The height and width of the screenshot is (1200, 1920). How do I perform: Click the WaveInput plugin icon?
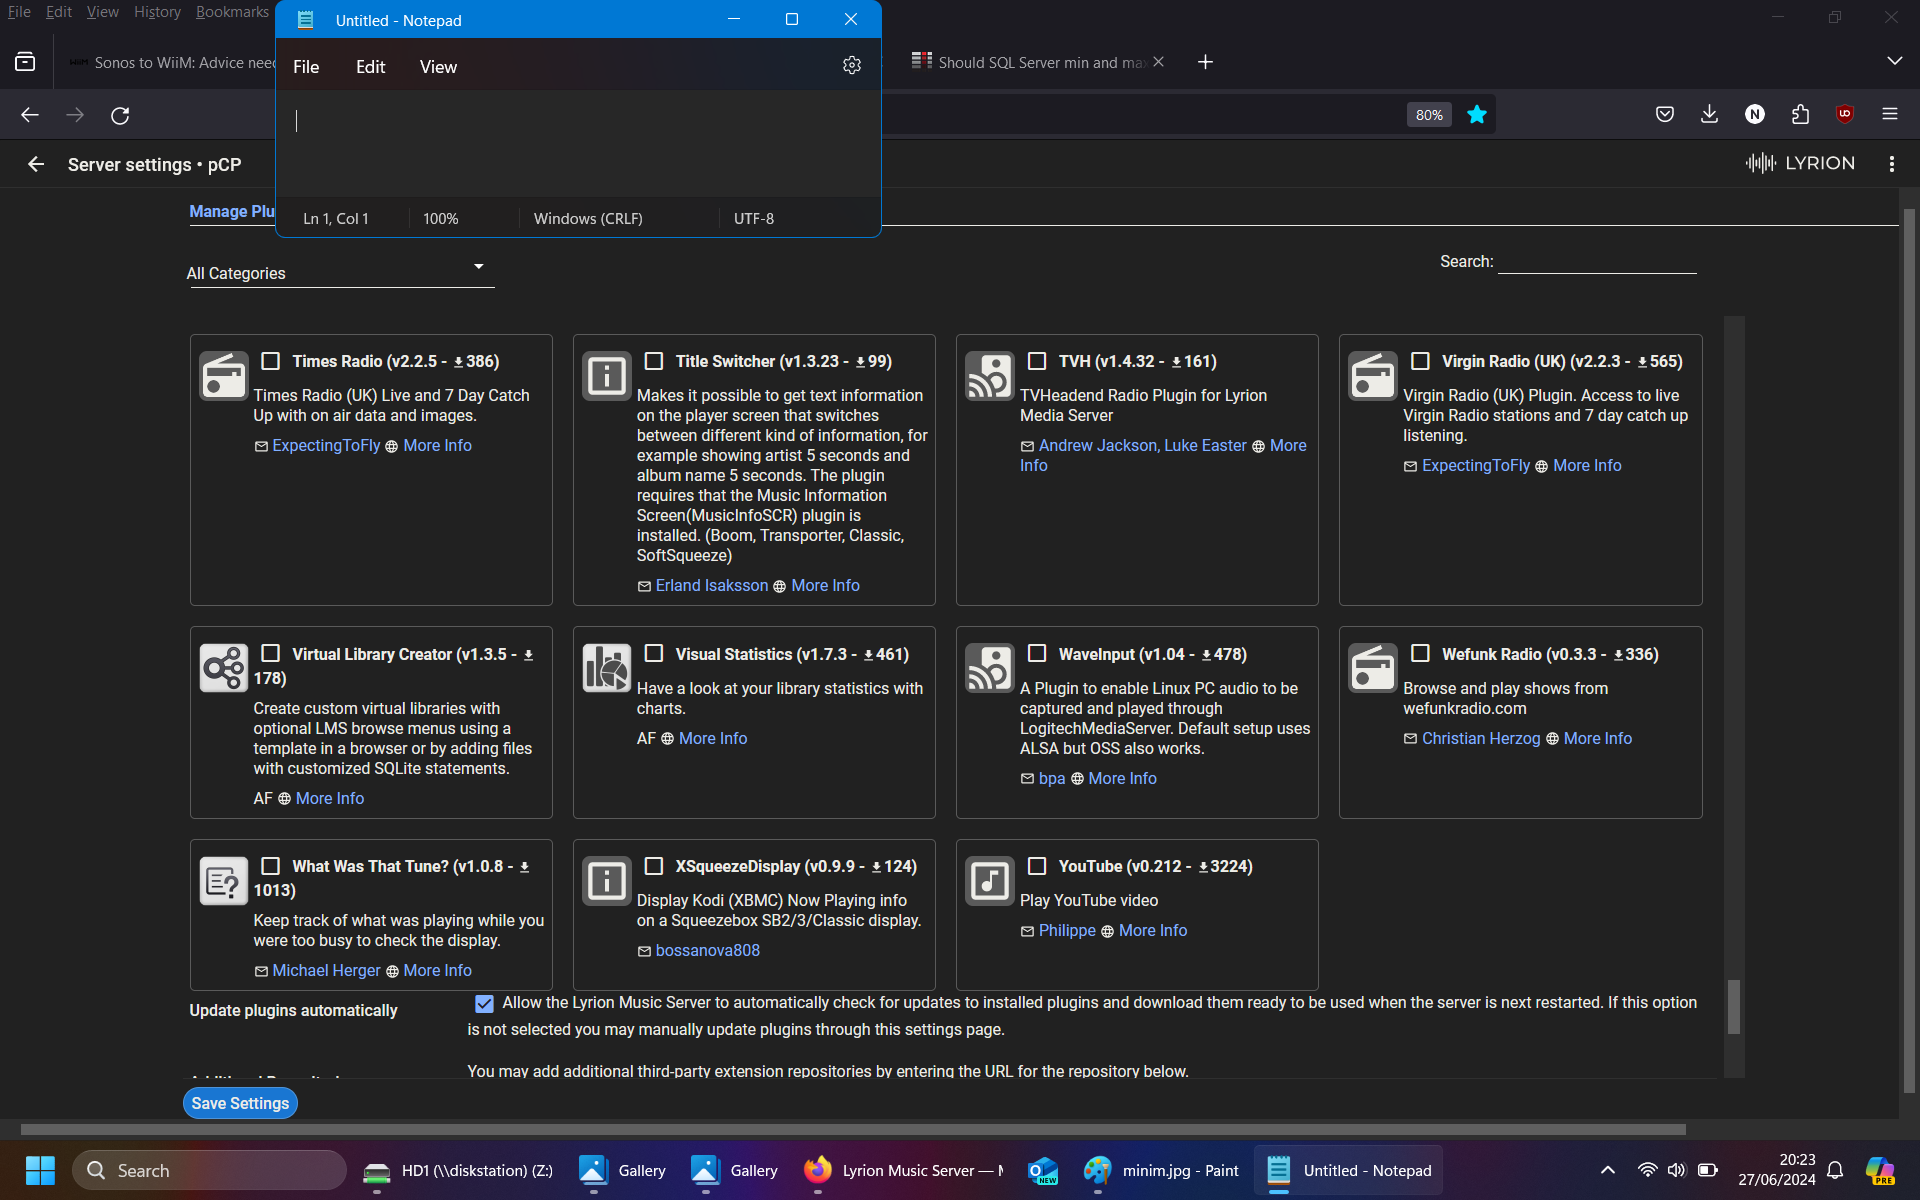click(x=990, y=669)
